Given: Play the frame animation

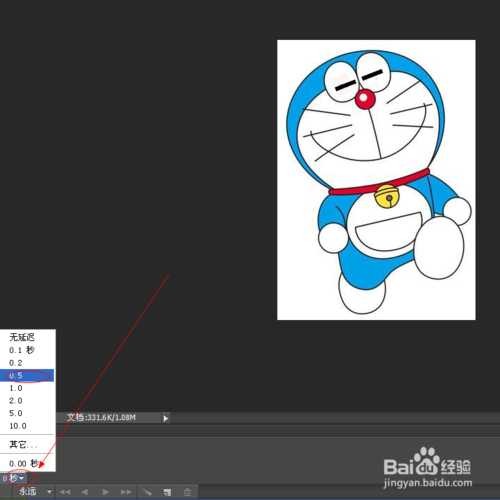Looking at the screenshot, I should click(x=105, y=492).
